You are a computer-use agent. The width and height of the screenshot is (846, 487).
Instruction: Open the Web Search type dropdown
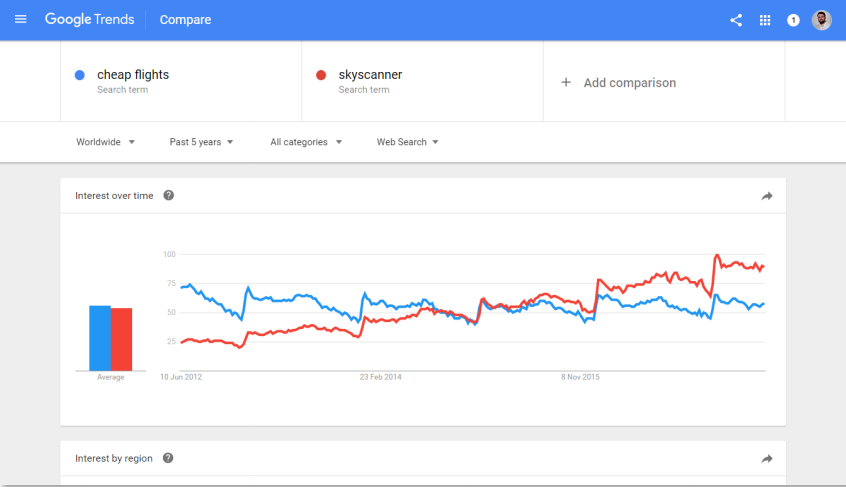(407, 142)
